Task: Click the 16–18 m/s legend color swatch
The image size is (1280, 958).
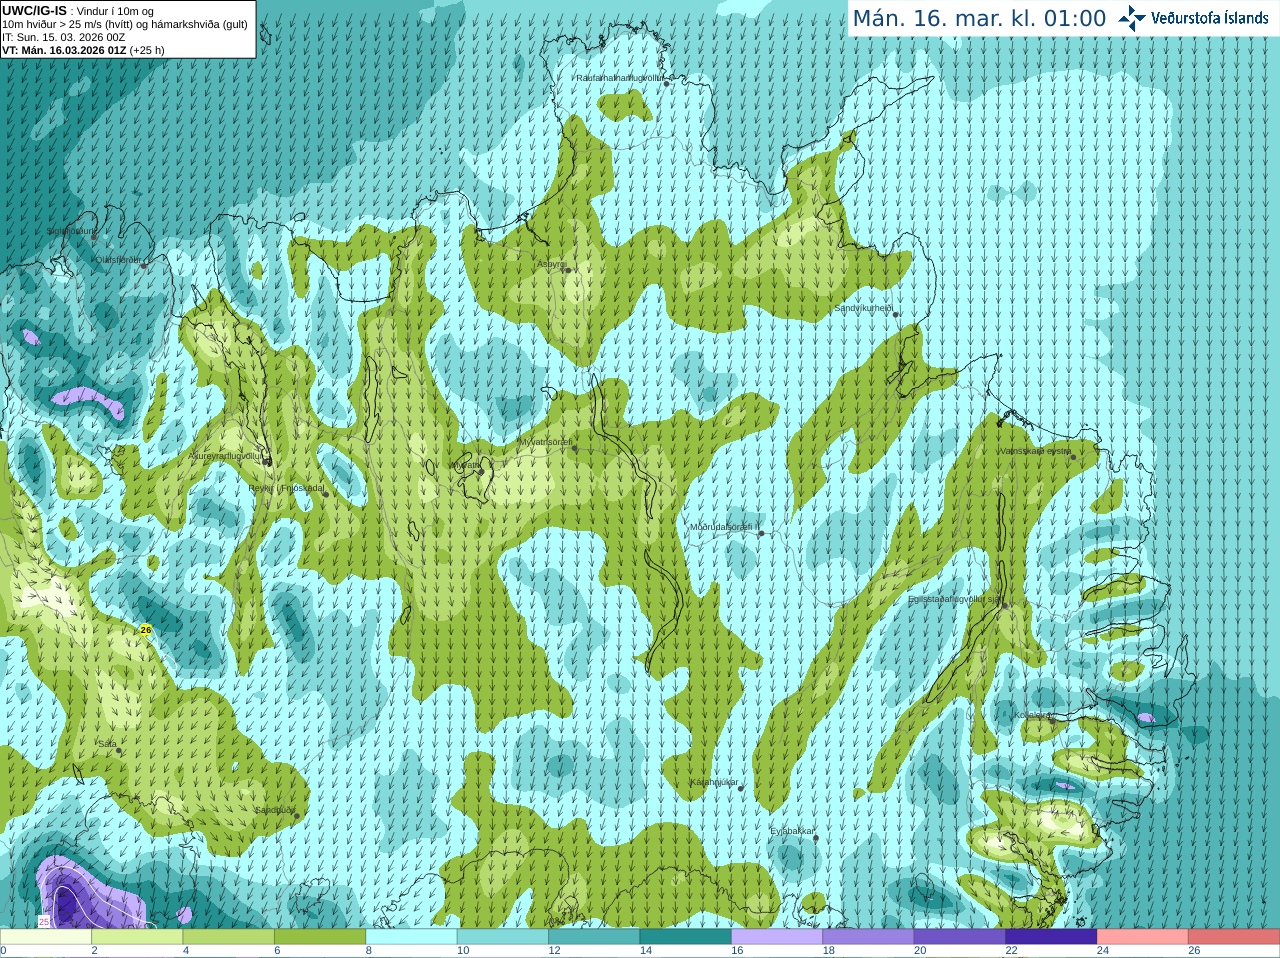Action: tap(777, 937)
